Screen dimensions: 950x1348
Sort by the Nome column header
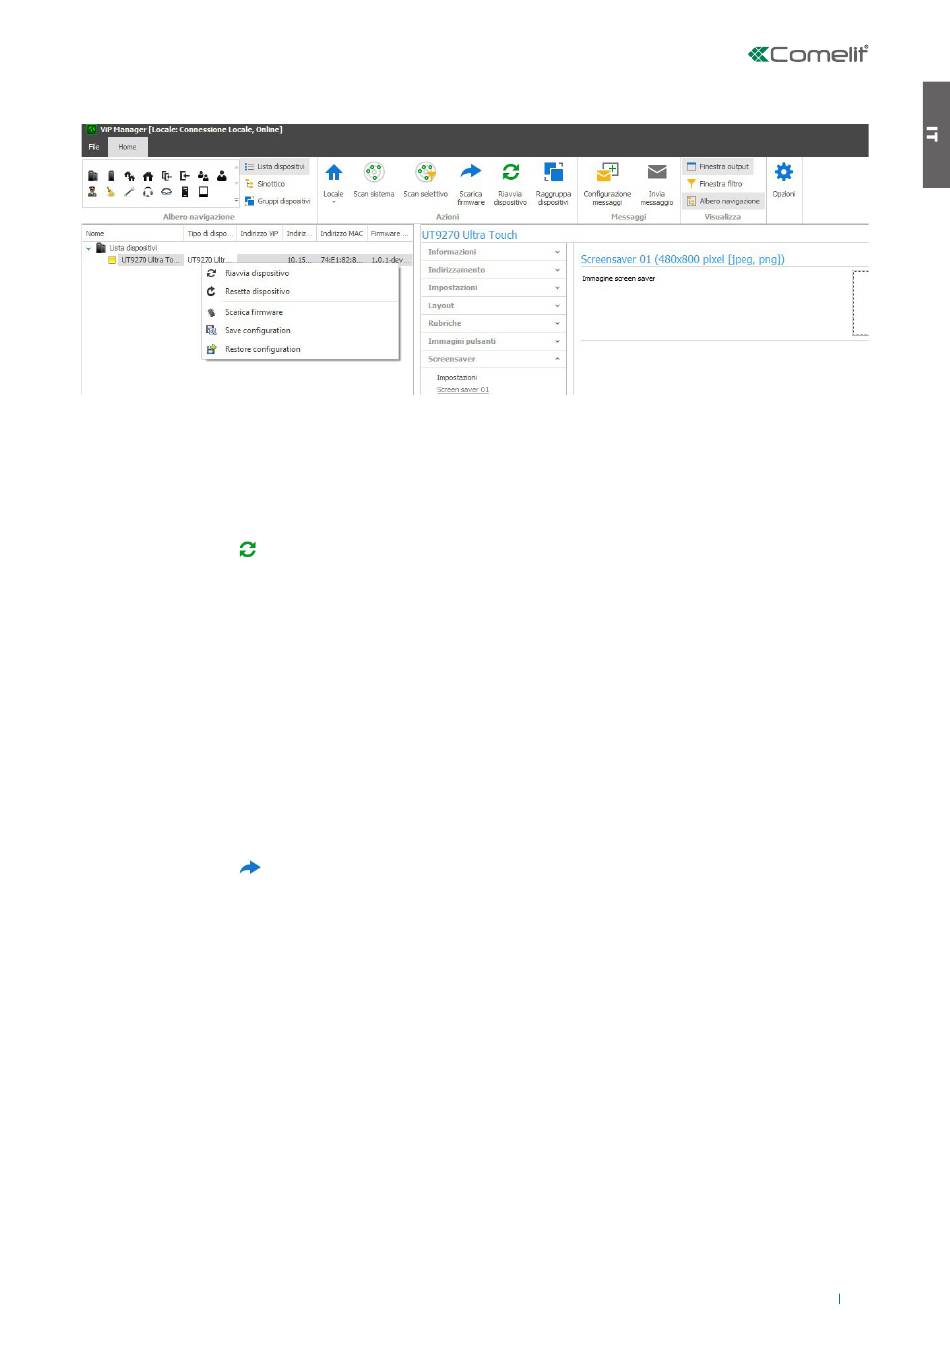tap(133, 233)
